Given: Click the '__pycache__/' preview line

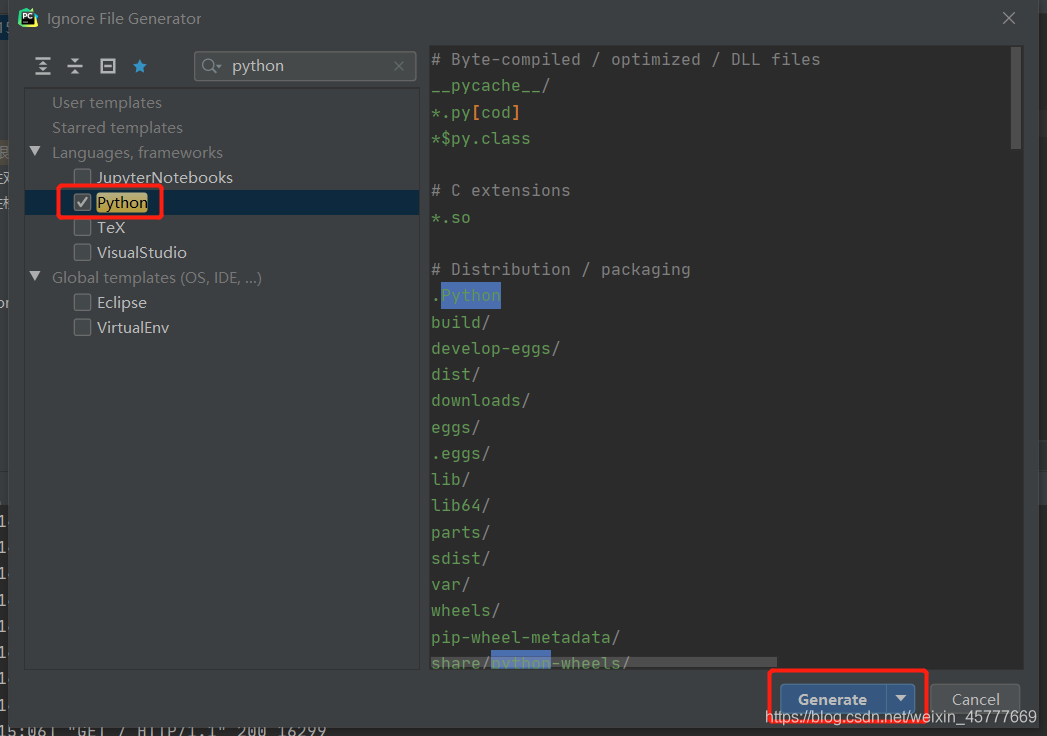Looking at the screenshot, I should pos(490,86).
